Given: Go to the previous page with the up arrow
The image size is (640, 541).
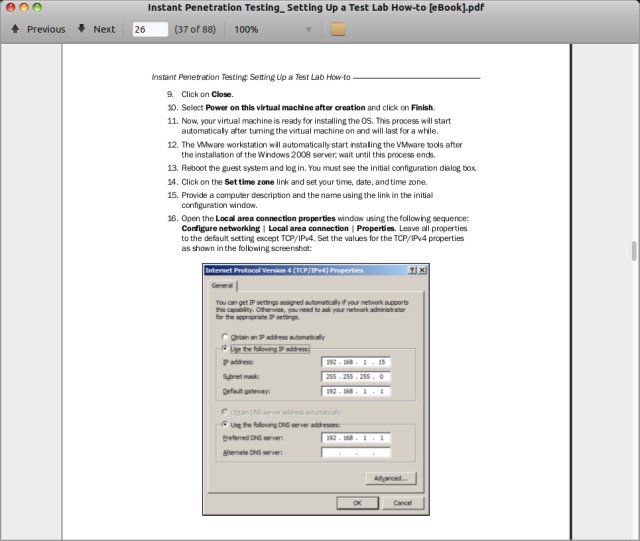Looking at the screenshot, I should coord(37,29).
